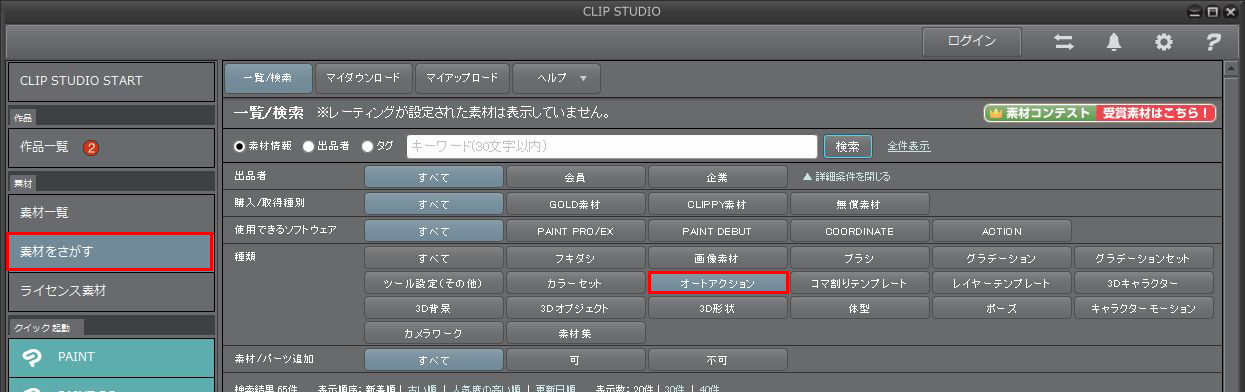This screenshot has width=1245, height=392.
Task: Filter software by COORDINATE
Action: pos(859,231)
